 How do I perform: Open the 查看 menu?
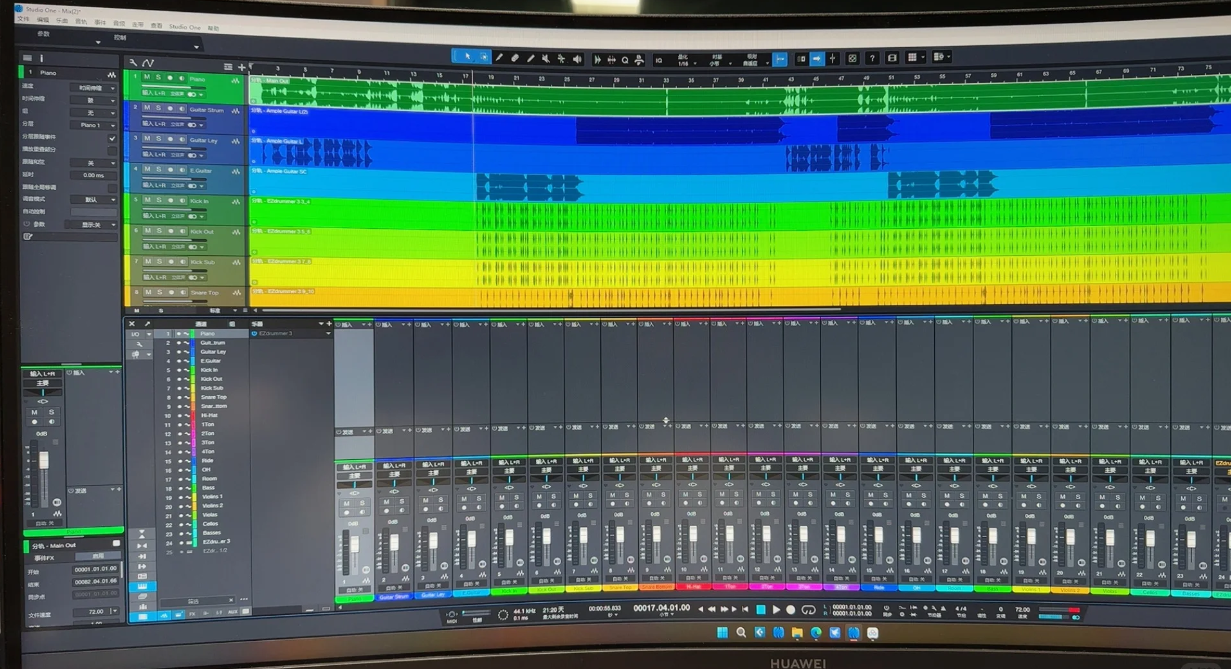[156, 24]
